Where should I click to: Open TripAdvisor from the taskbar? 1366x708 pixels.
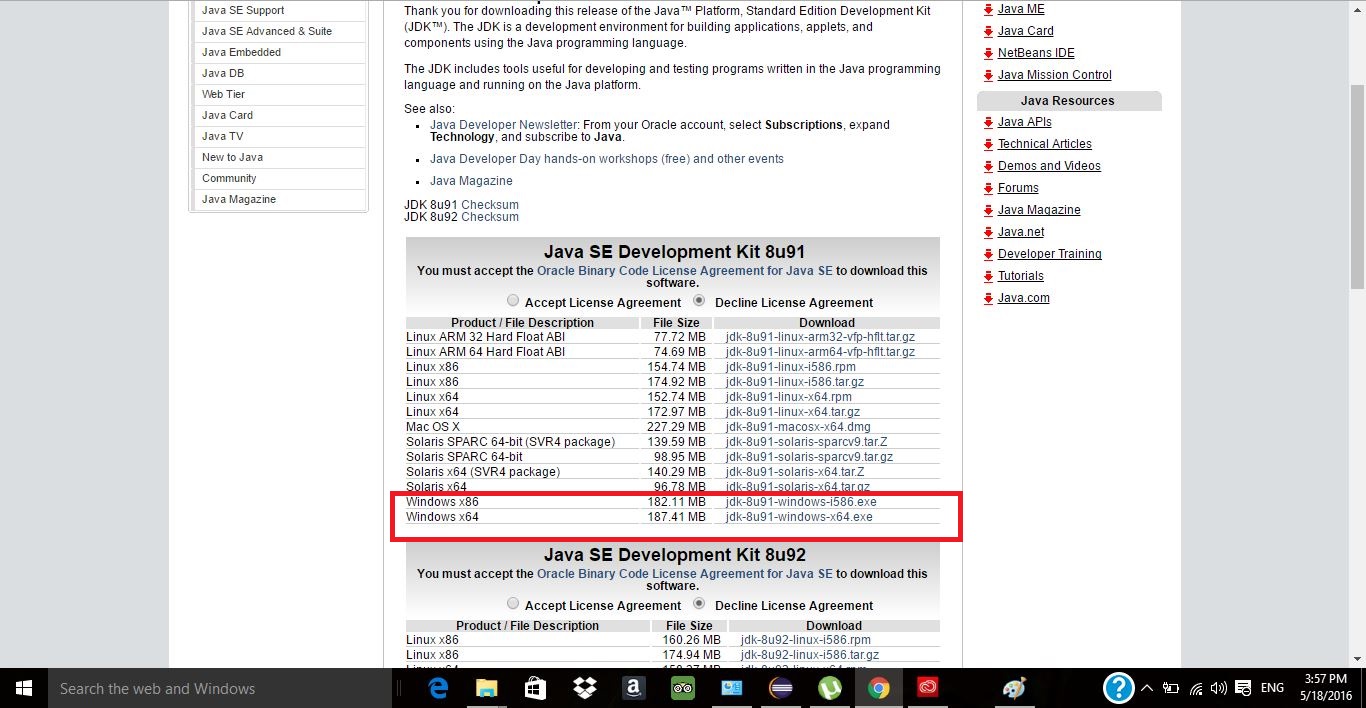[x=682, y=688]
